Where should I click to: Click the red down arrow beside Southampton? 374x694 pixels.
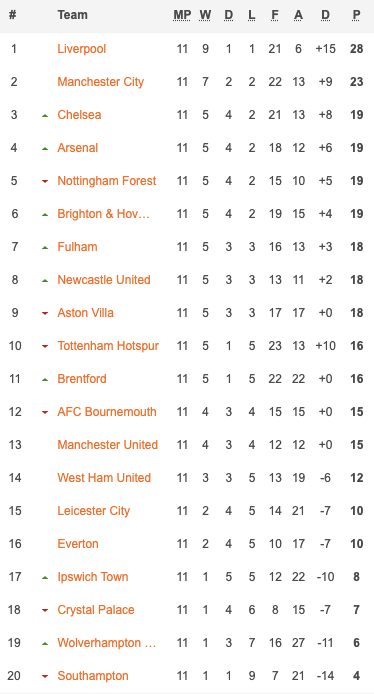tap(45, 676)
